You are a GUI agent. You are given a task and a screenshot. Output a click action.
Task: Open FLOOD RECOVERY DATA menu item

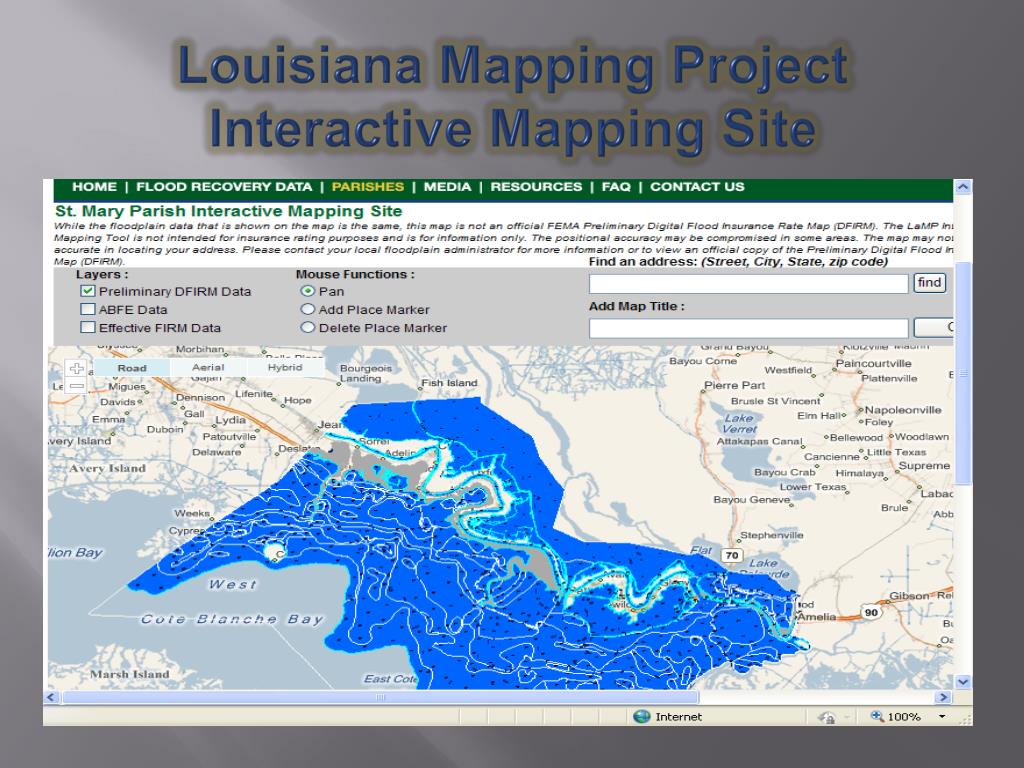coord(224,187)
